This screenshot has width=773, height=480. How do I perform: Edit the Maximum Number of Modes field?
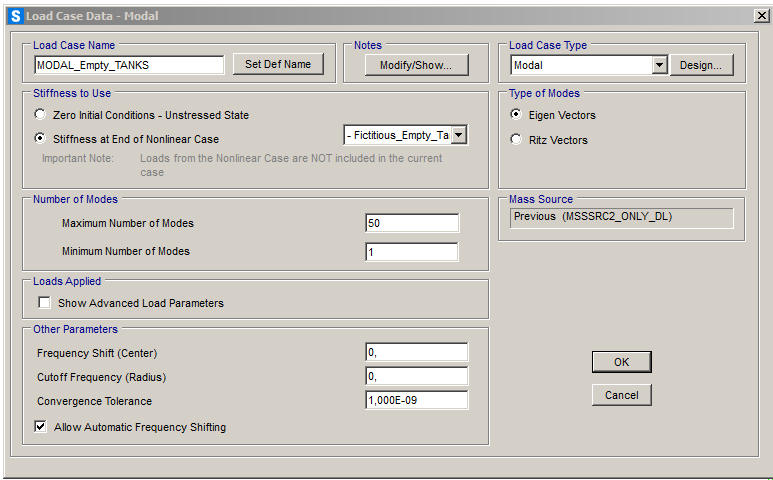coord(412,223)
